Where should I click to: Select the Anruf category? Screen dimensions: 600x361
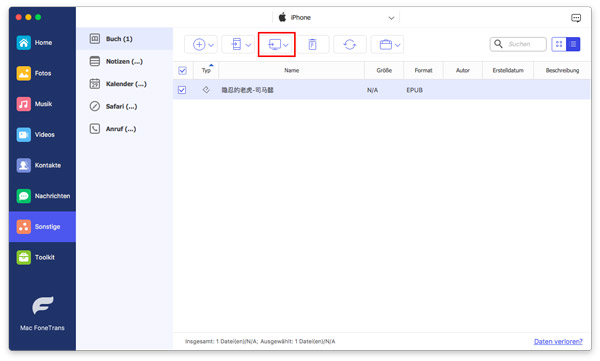pyautogui.click(x=125, y=129)
